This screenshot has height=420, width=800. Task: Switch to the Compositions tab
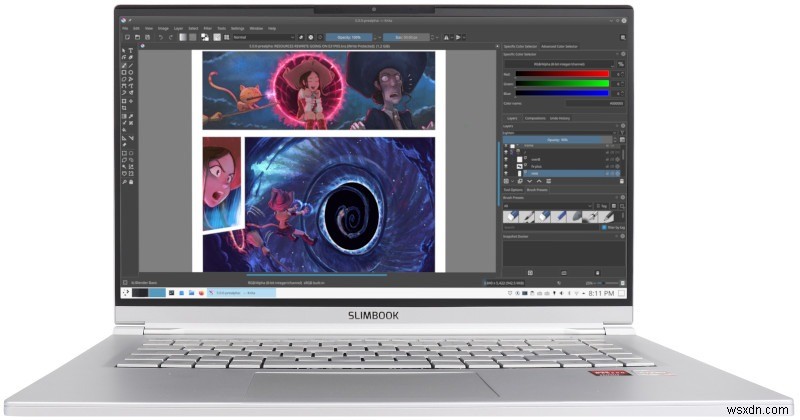click(x=535, y=118)
